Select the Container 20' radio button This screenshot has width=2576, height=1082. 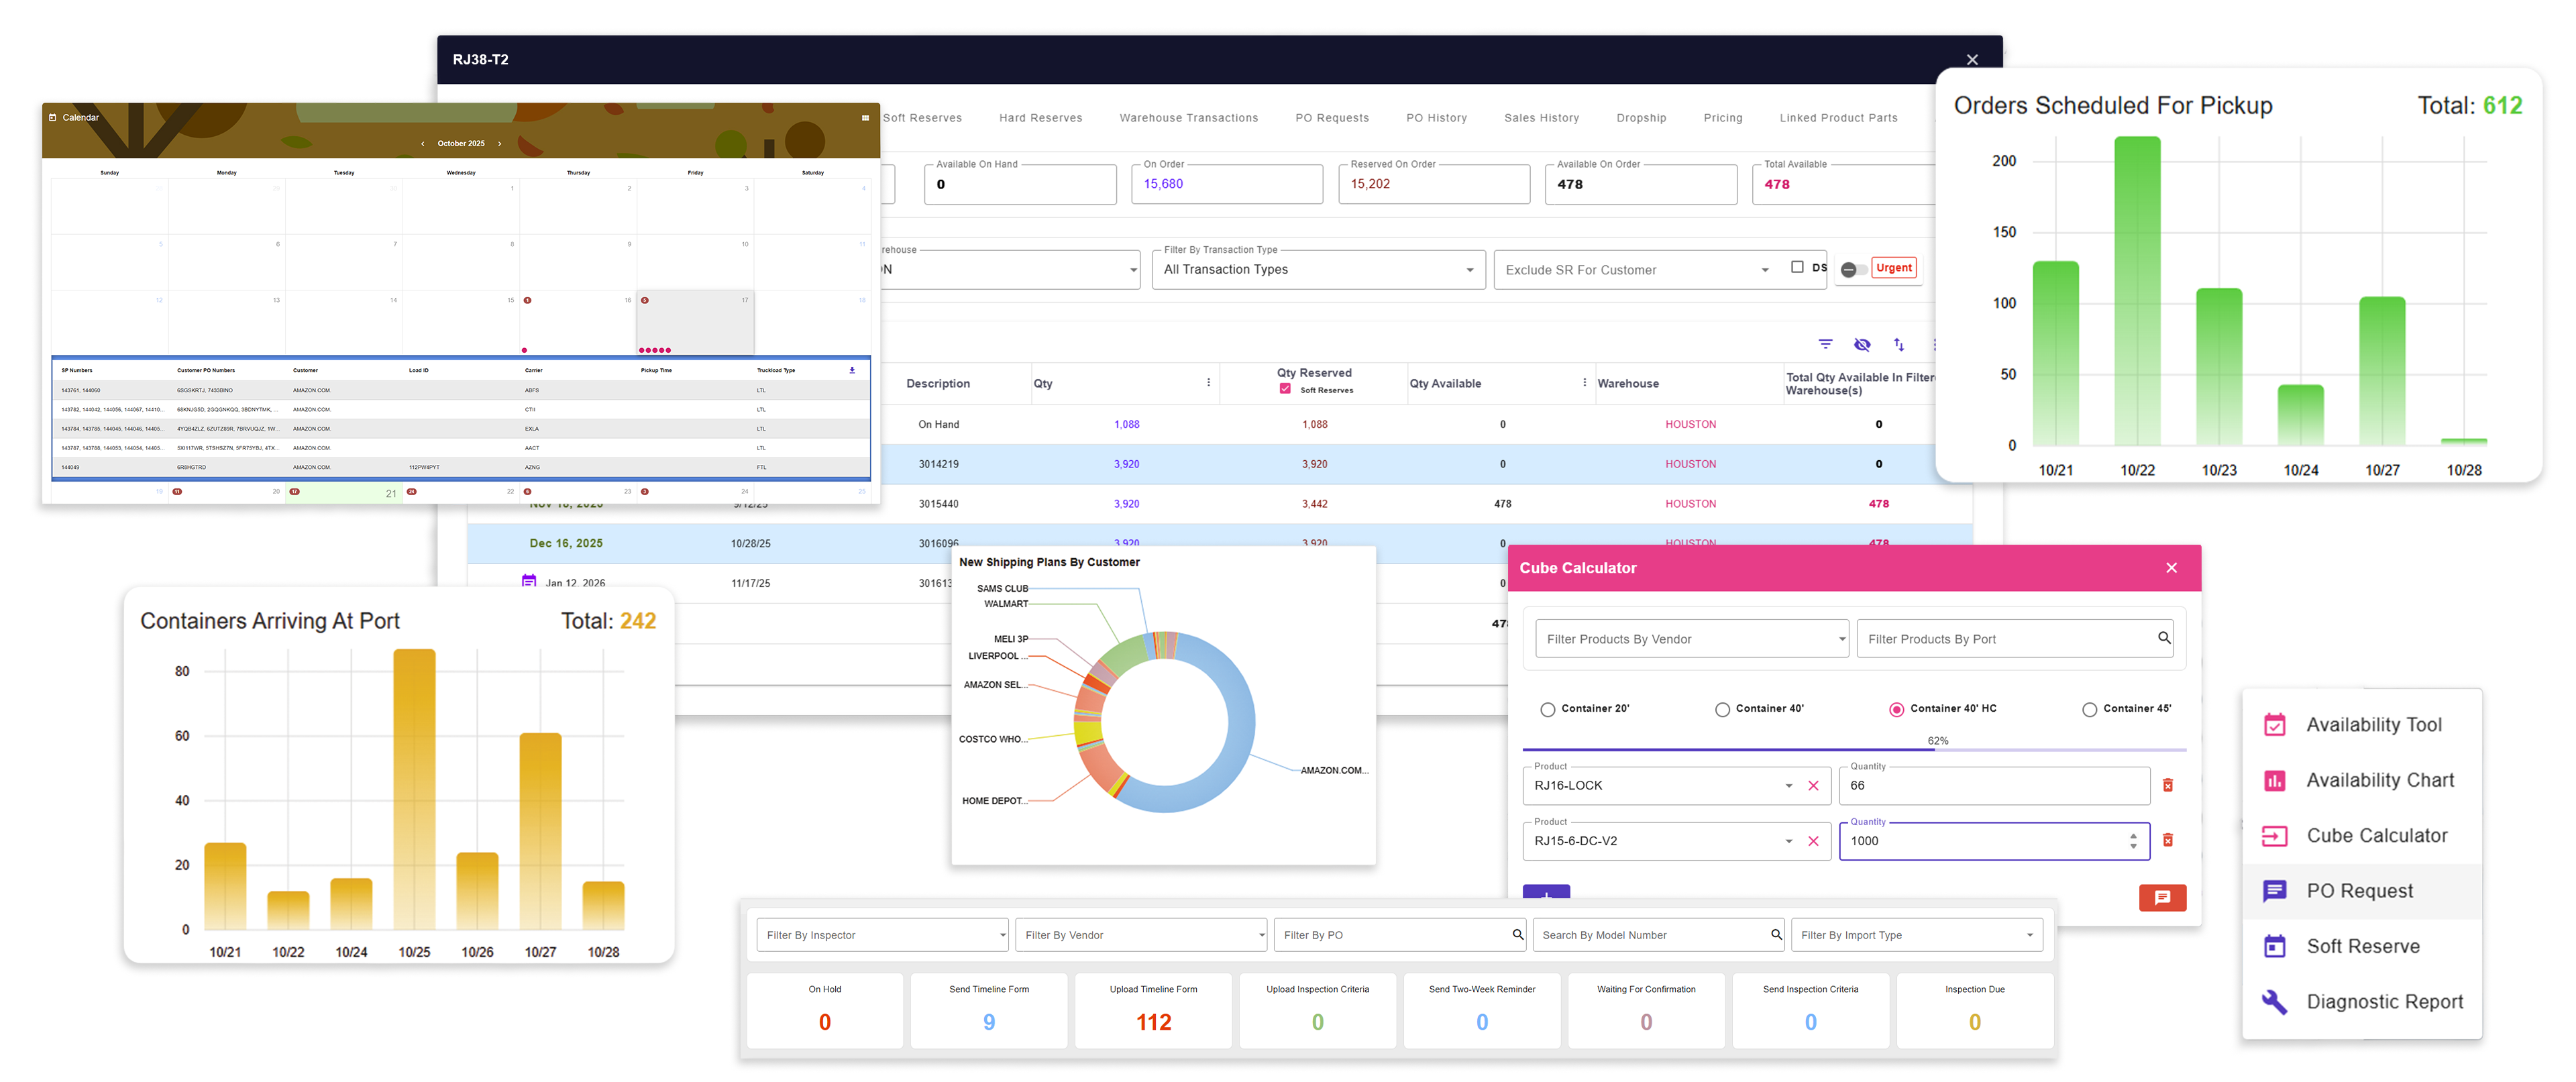(1548, 709)
